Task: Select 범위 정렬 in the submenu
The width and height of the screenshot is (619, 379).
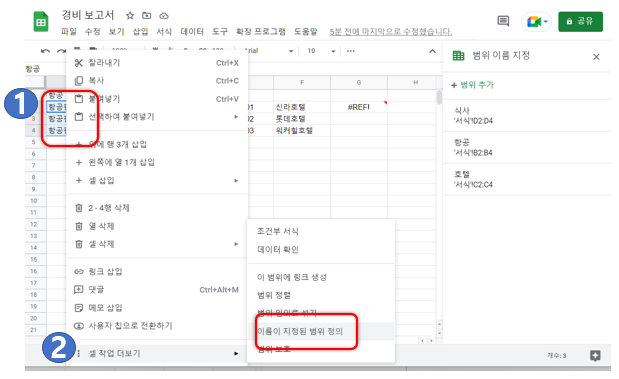Action: (321, 295)
